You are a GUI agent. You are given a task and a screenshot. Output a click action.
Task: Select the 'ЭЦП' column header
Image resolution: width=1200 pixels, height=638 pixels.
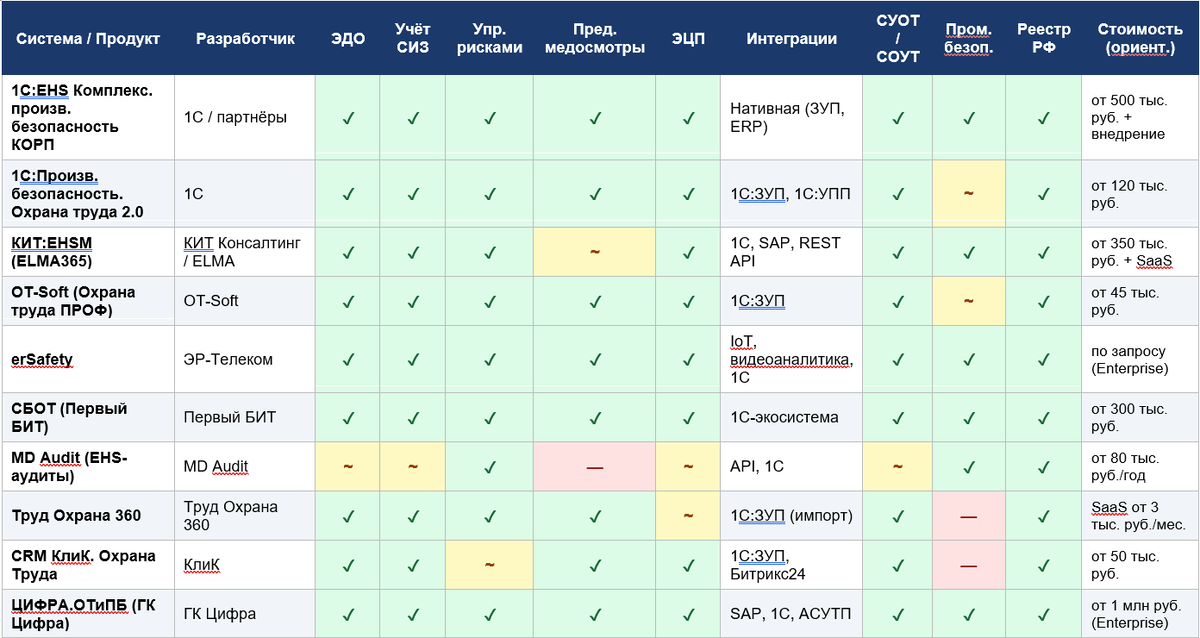pos(688,39)
